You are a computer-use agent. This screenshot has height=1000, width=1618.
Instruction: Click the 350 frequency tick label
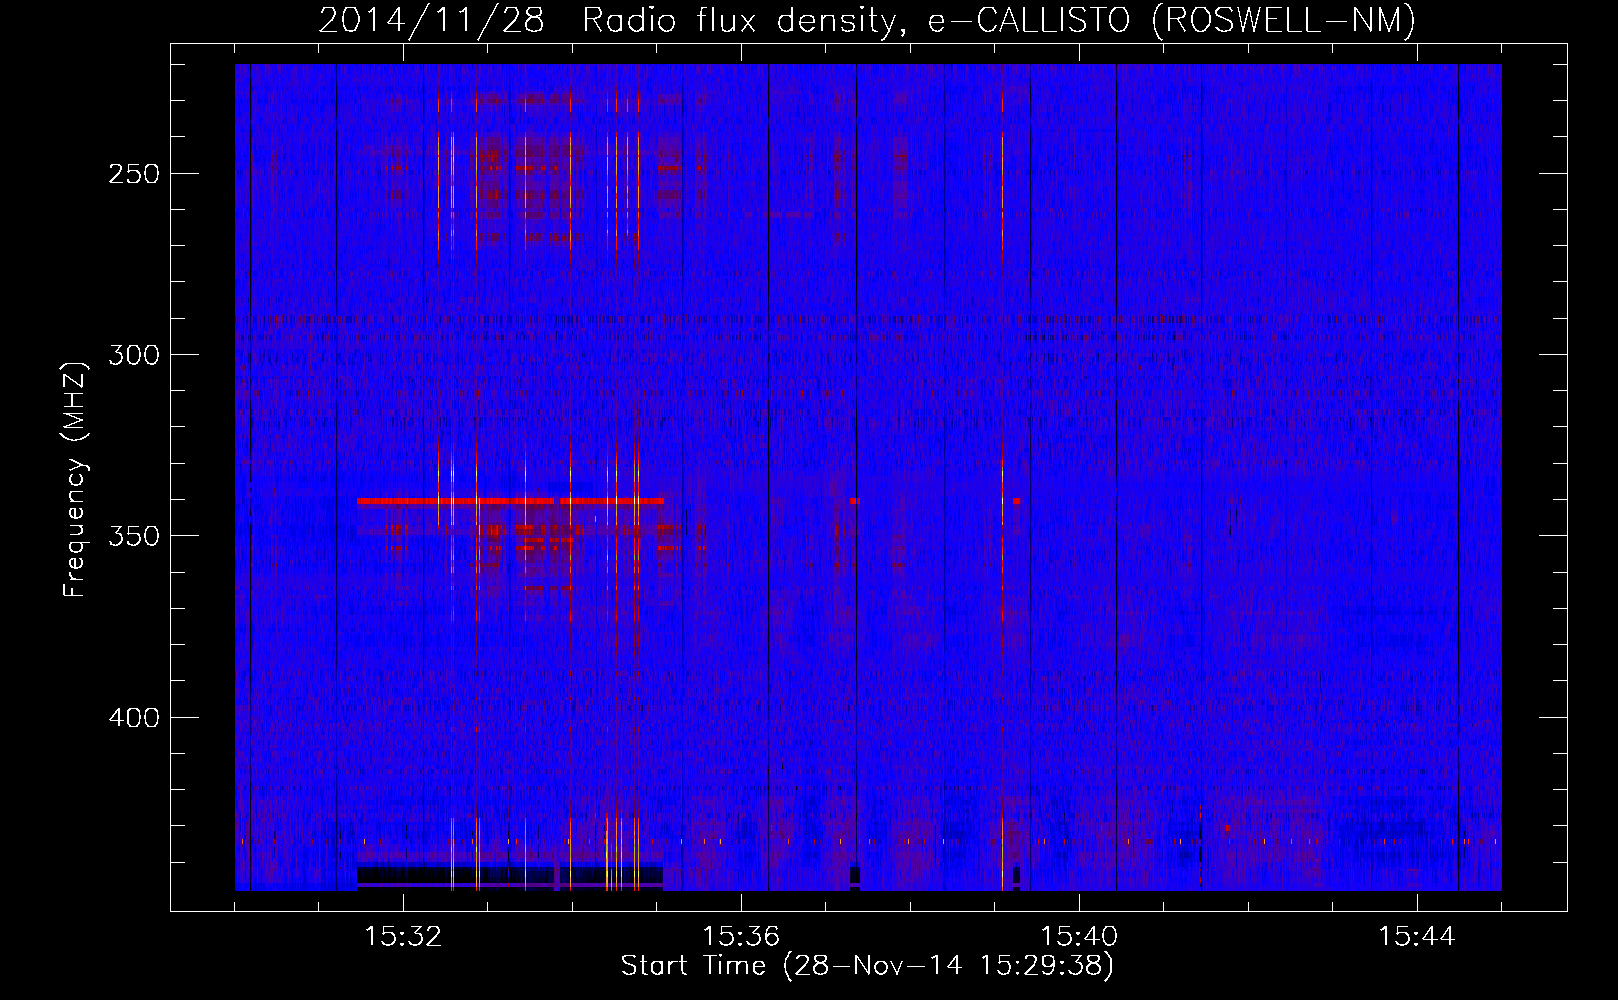134,536
